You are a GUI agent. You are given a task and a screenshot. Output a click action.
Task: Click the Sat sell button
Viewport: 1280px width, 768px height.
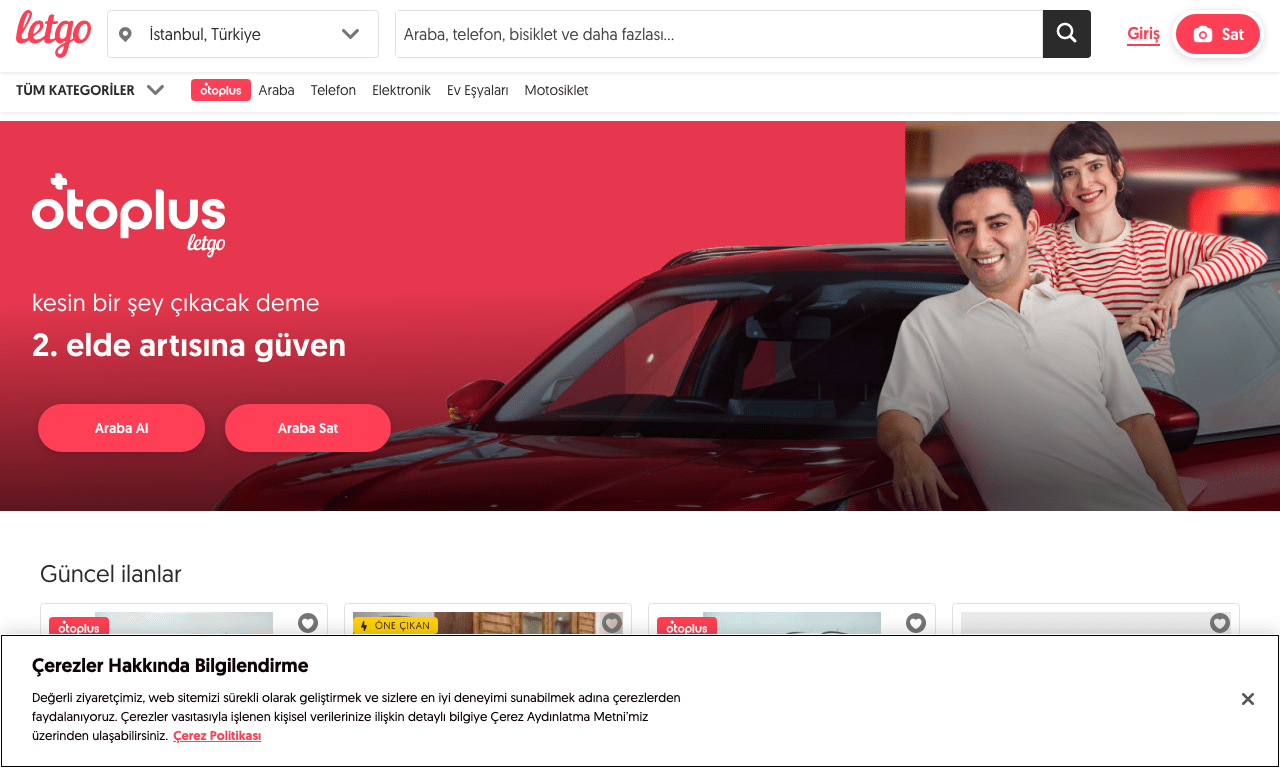pyautogui.click(x=1218, y=34)
